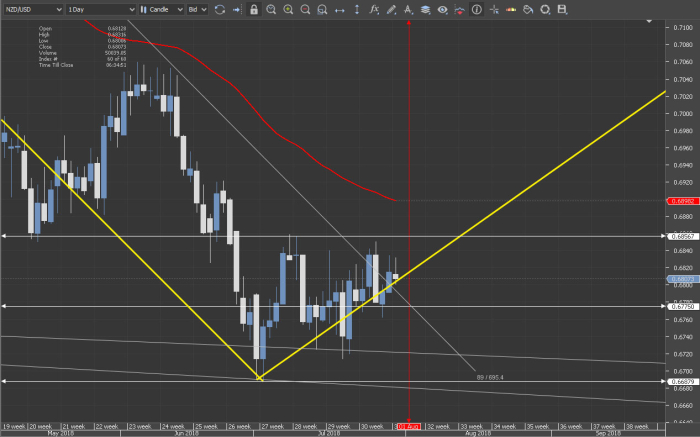Viewport: 700px width, 437px height.
Task: Click the red Aug date marker on time axis
Action: 408,425
